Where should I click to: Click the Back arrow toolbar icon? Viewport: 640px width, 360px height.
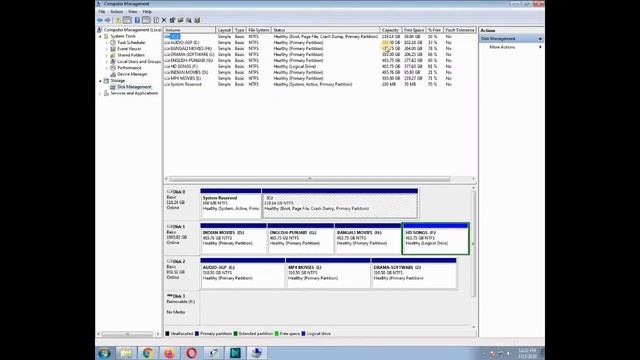point(100,20)
